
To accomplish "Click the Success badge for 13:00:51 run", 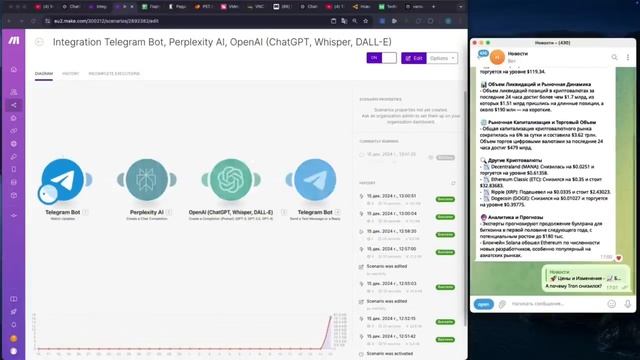I will point(445,199).
